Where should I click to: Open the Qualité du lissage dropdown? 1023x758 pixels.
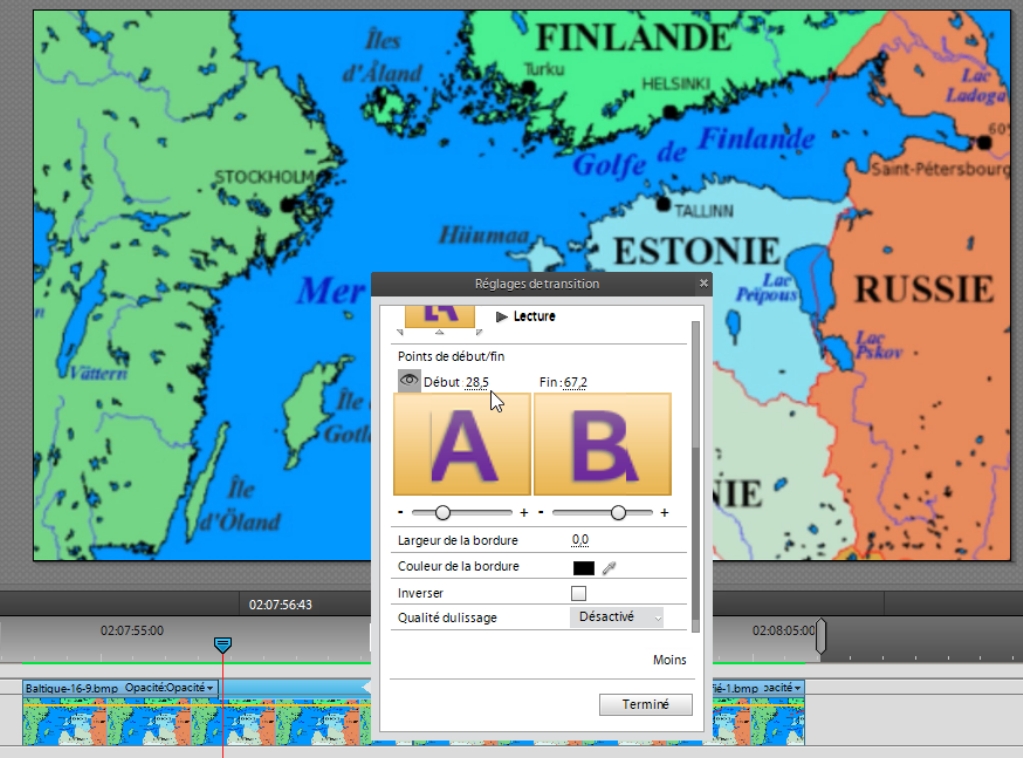click(617, 617)
